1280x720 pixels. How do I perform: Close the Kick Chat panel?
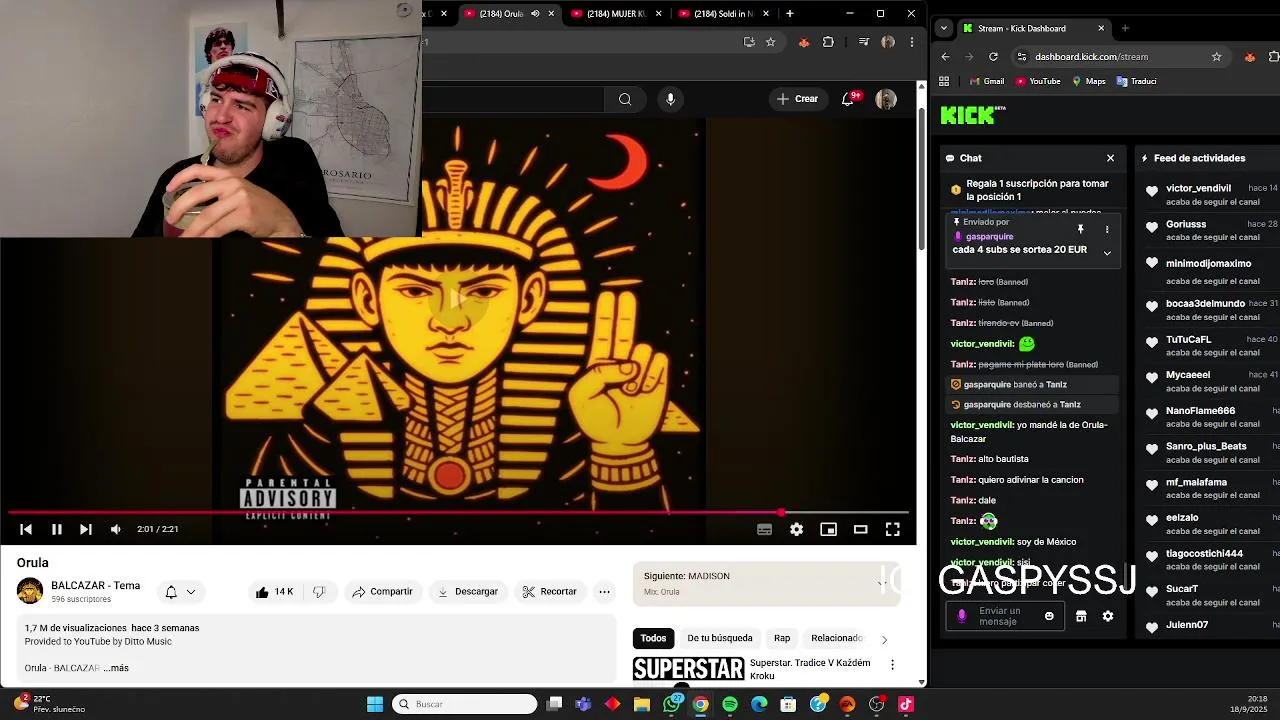[1110, 158]
